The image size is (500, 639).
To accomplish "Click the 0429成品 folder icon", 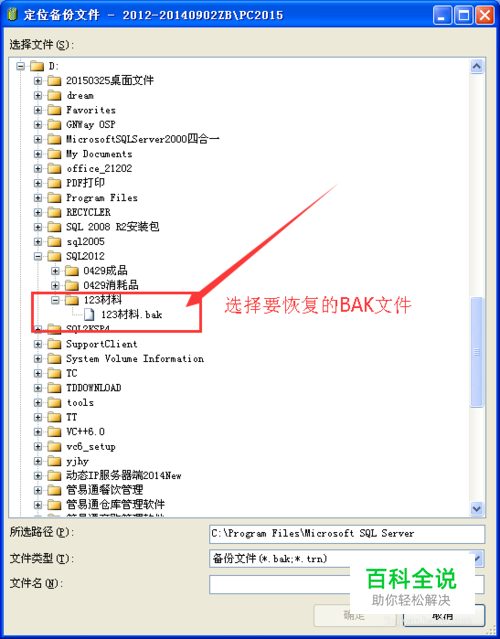I will pyautogui.click(x=72, y=271).
